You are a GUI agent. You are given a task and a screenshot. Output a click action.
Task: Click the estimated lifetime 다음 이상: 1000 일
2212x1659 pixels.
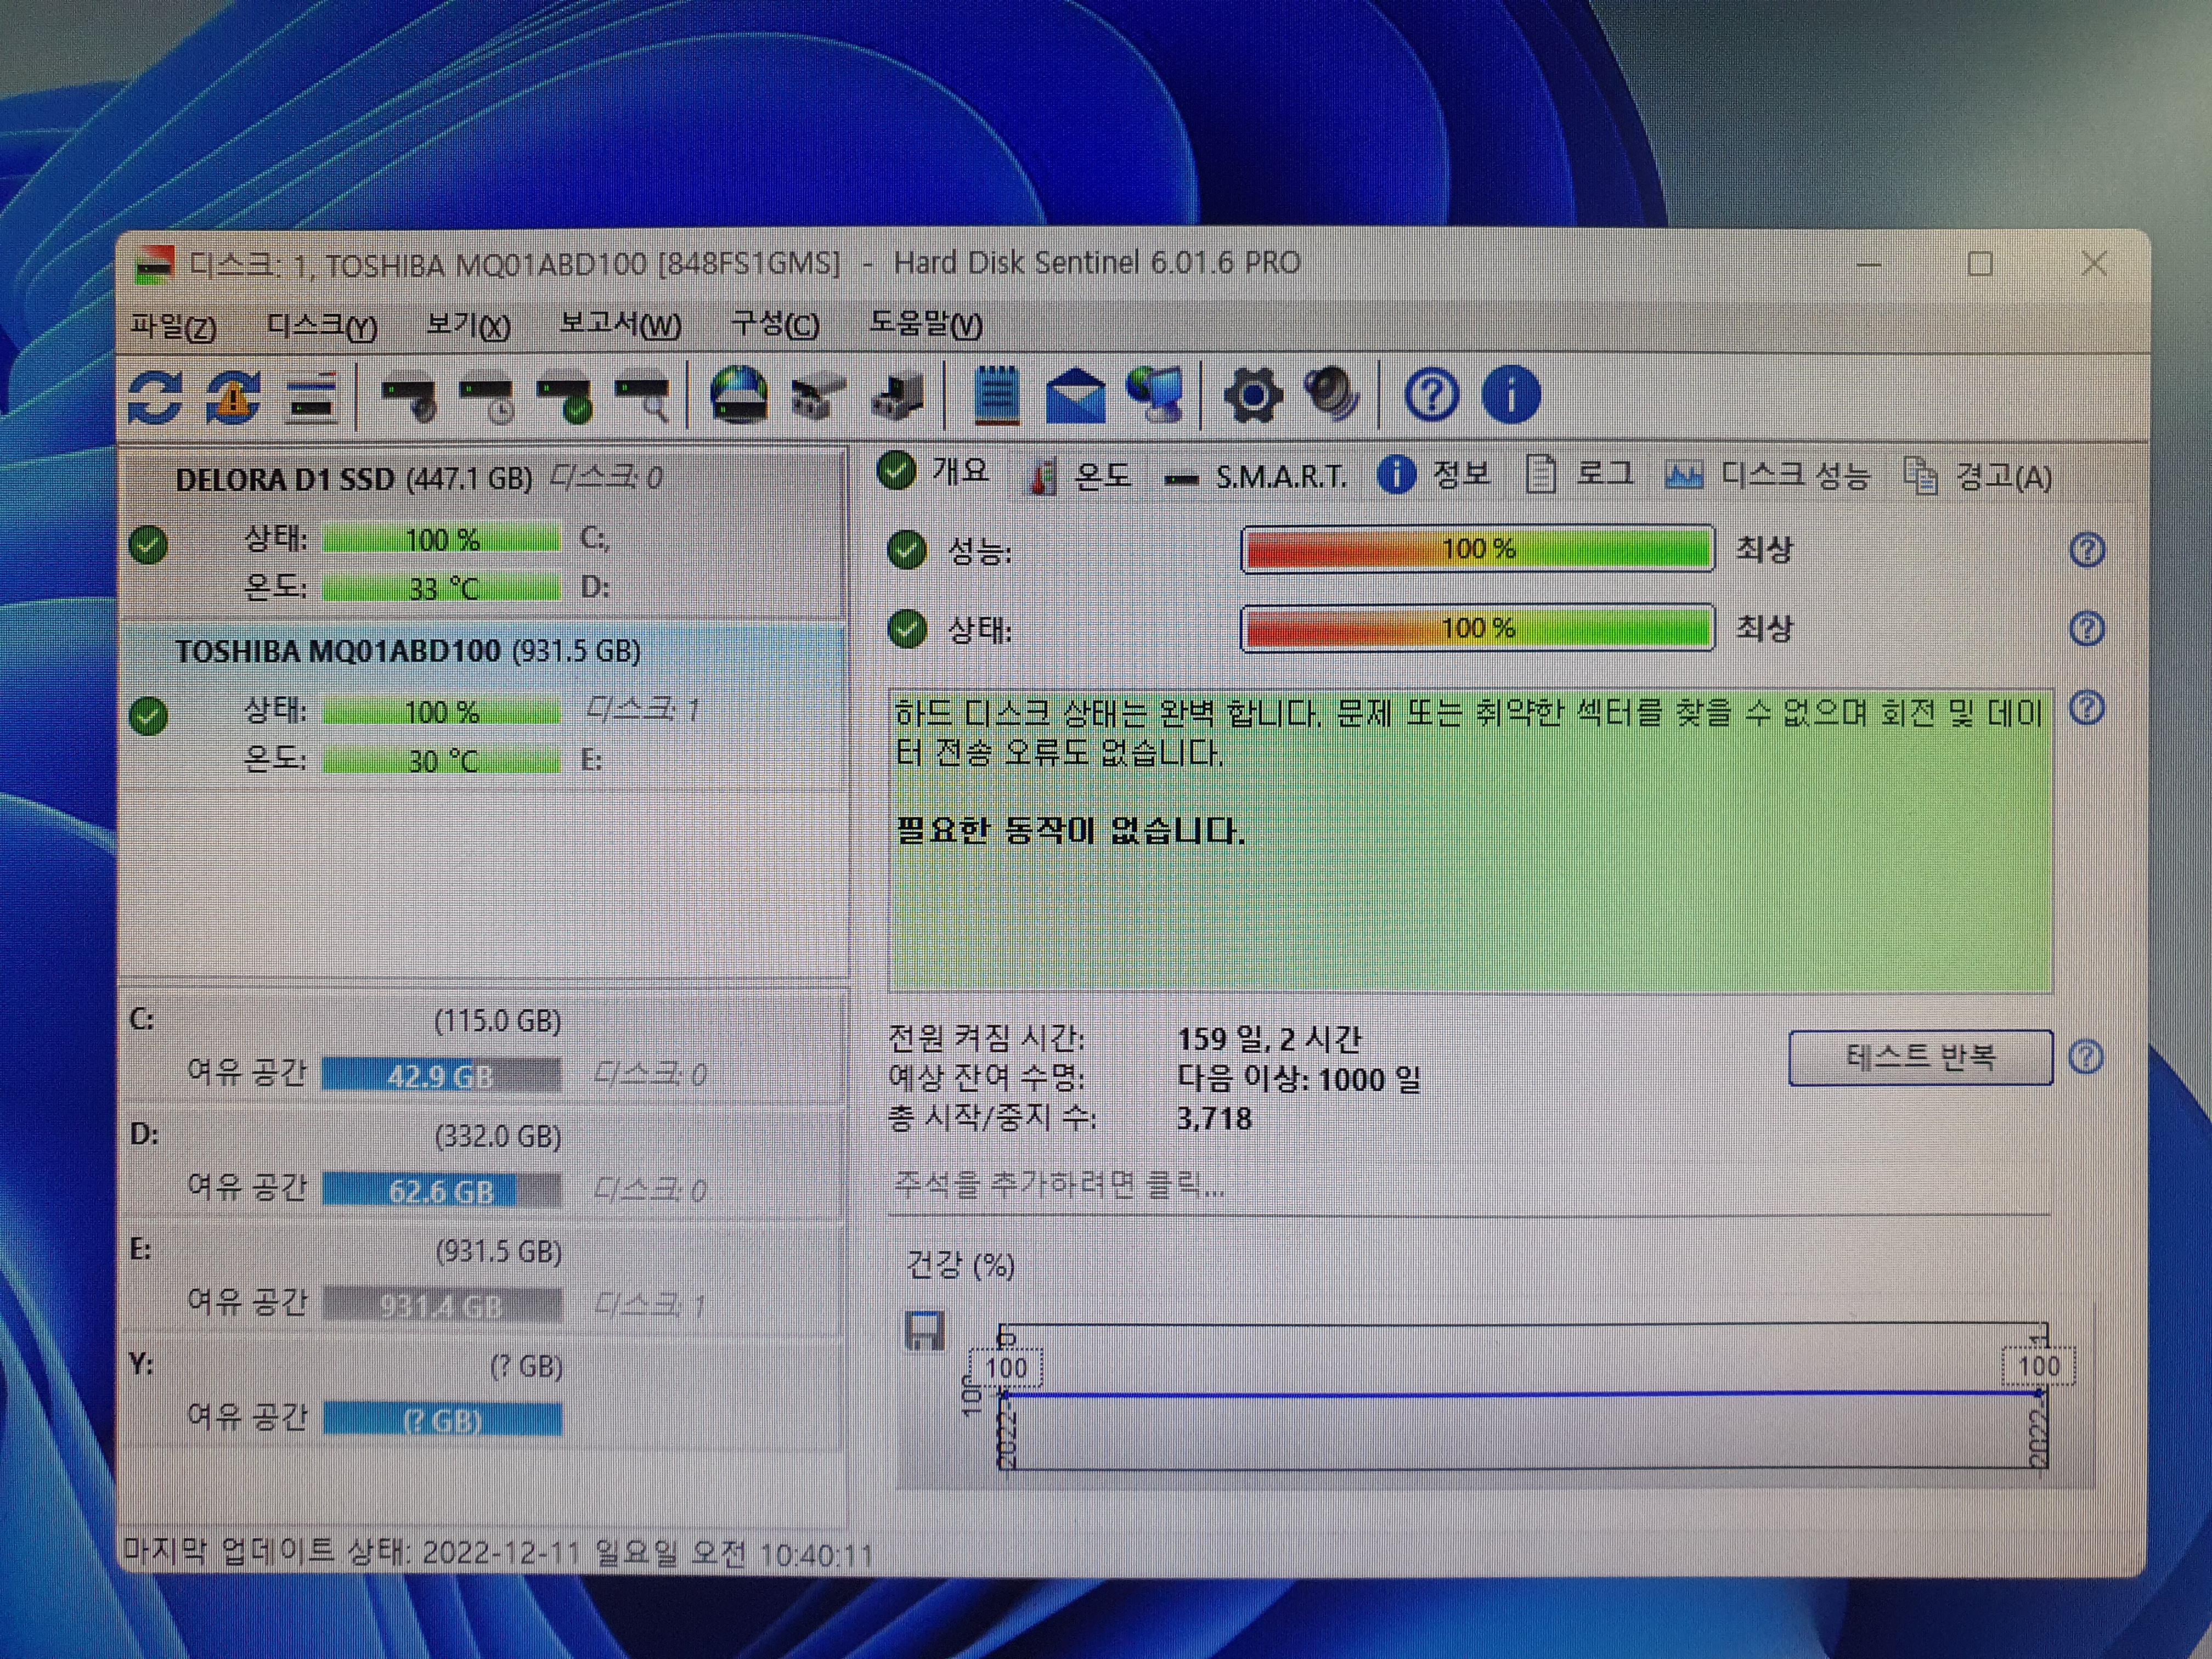(1299, 1079)
